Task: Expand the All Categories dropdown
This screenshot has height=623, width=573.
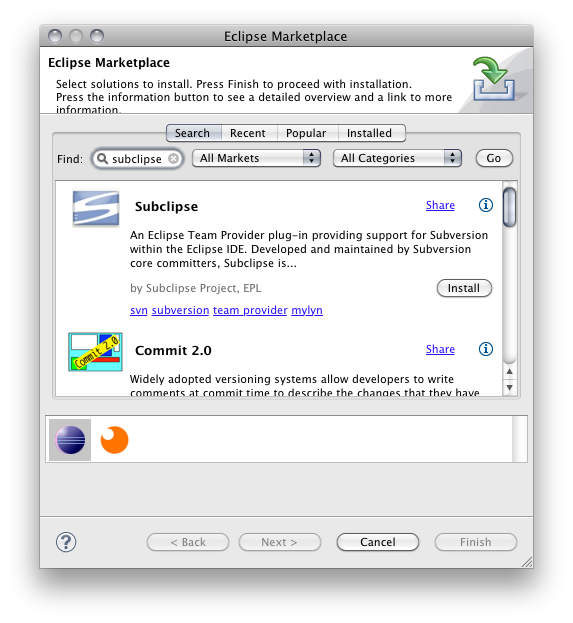Action: (397, 158)
